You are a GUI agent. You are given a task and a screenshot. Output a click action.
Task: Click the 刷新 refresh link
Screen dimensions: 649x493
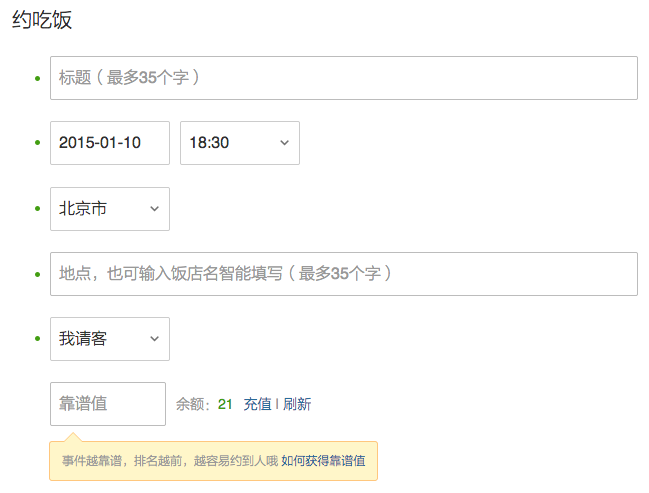(297, 404)
